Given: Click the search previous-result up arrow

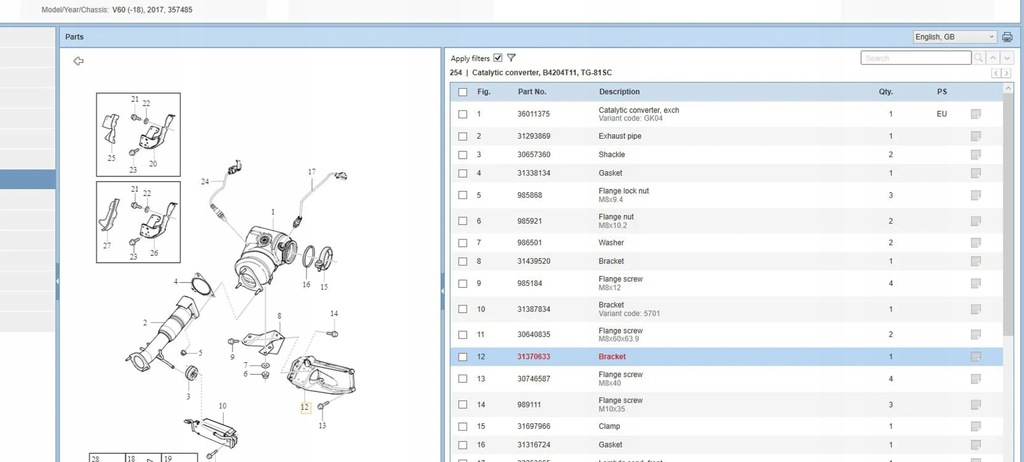Looking at the screenshot, I should [x=993, y=58].
